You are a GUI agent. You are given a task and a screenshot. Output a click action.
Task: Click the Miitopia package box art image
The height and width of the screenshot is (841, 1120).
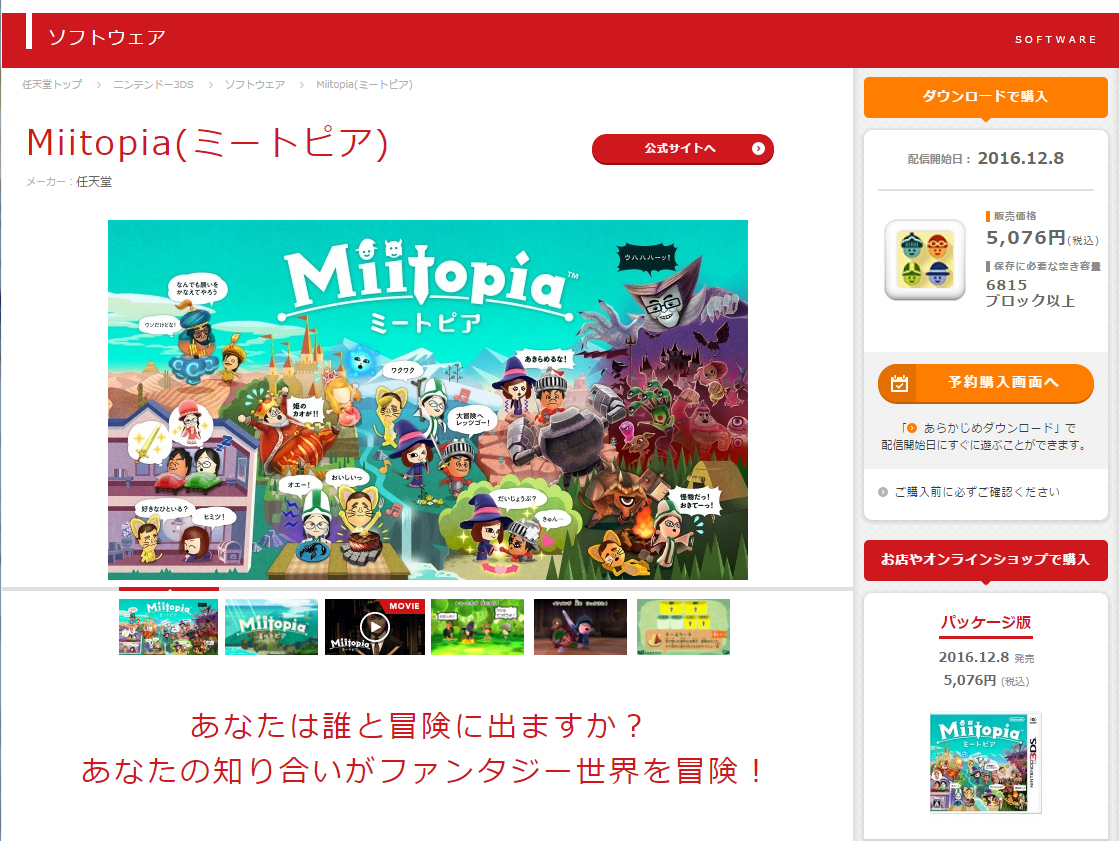(986, 762)
